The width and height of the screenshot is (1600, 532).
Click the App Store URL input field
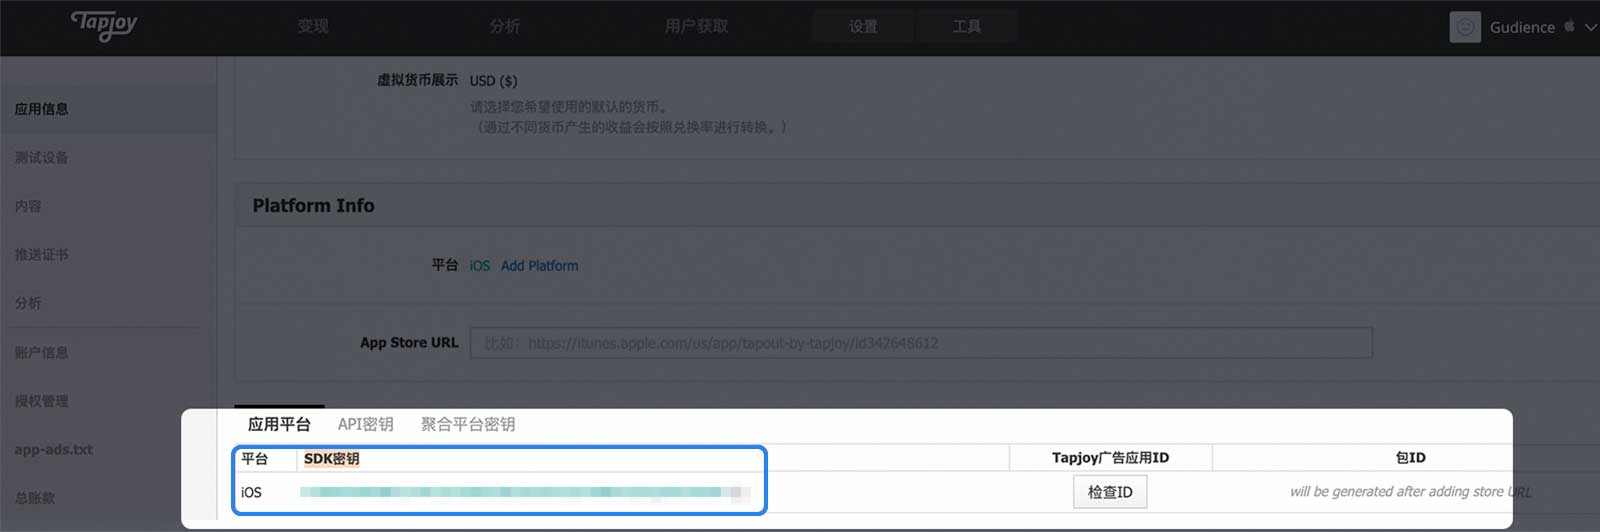point(921,343)
